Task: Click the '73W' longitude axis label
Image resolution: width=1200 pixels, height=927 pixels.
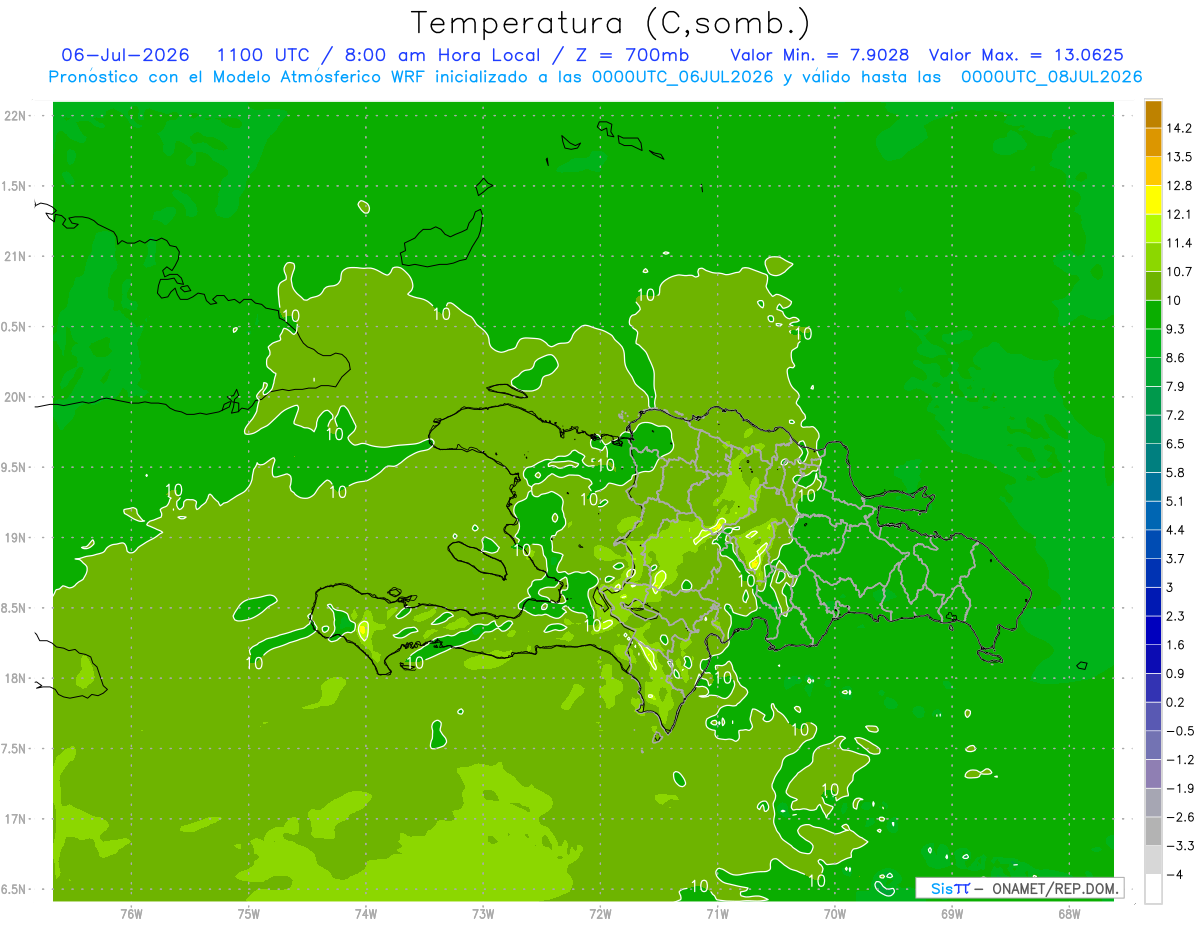Action: 483,914
